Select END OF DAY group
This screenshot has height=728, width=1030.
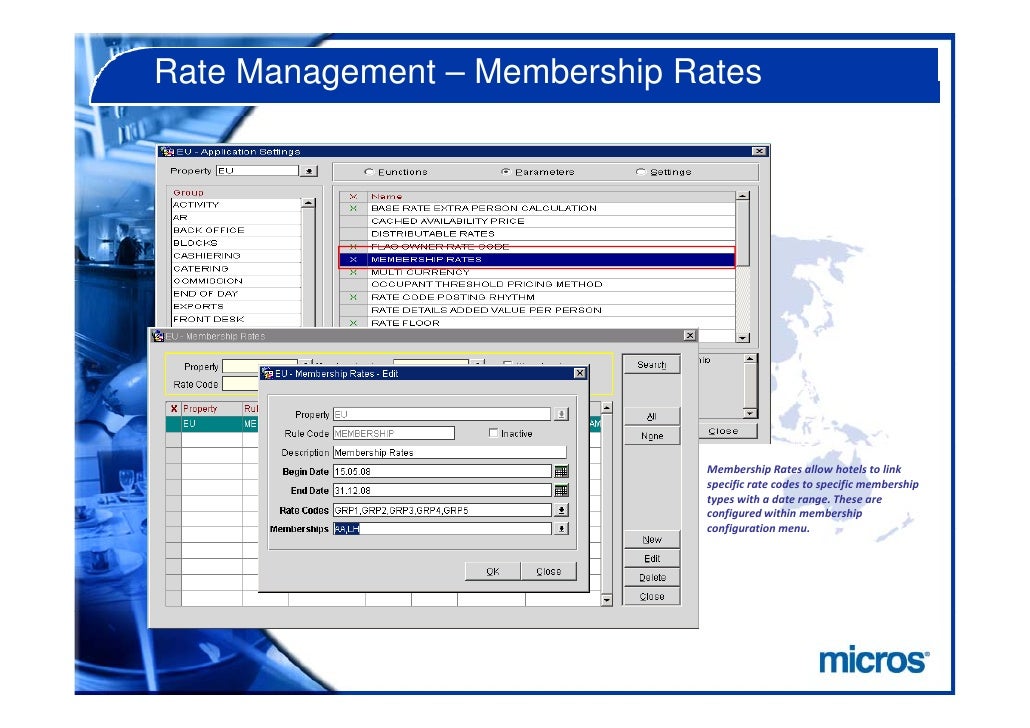point(235,294)
